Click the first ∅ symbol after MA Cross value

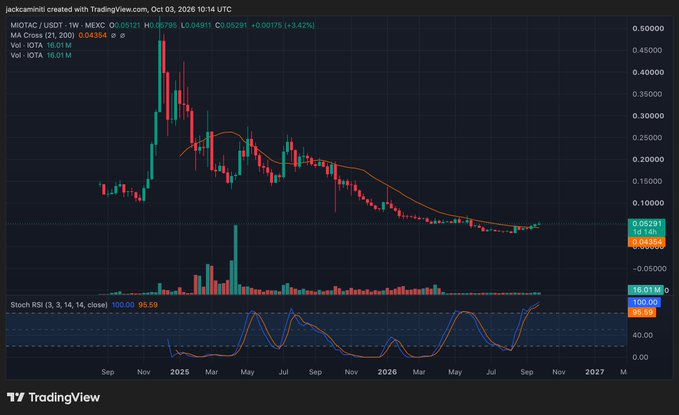113,36
